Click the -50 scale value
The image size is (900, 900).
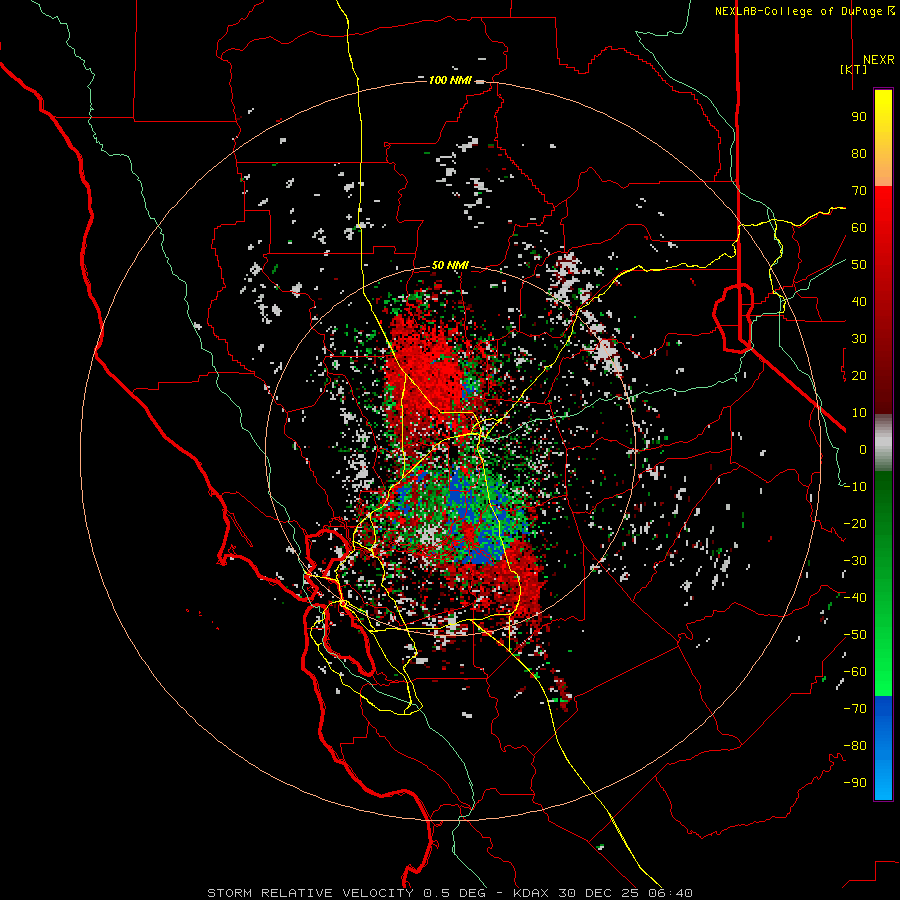pos(855,635)
